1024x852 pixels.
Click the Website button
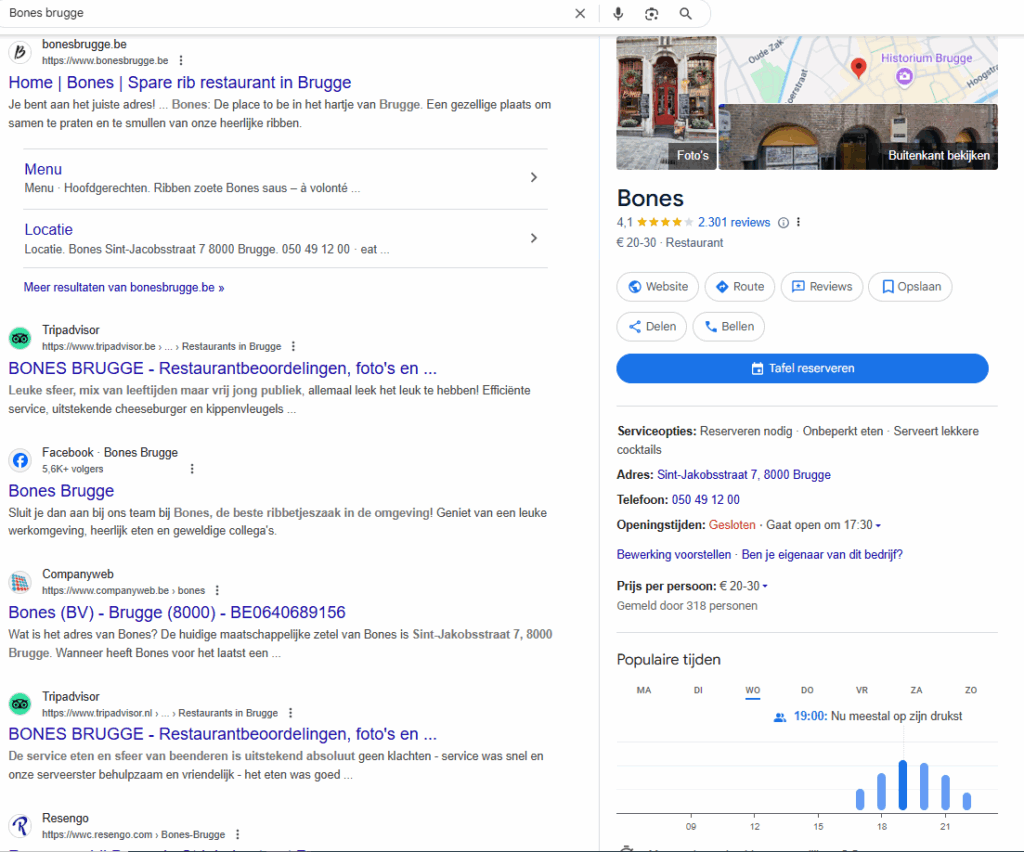[658, 287]
